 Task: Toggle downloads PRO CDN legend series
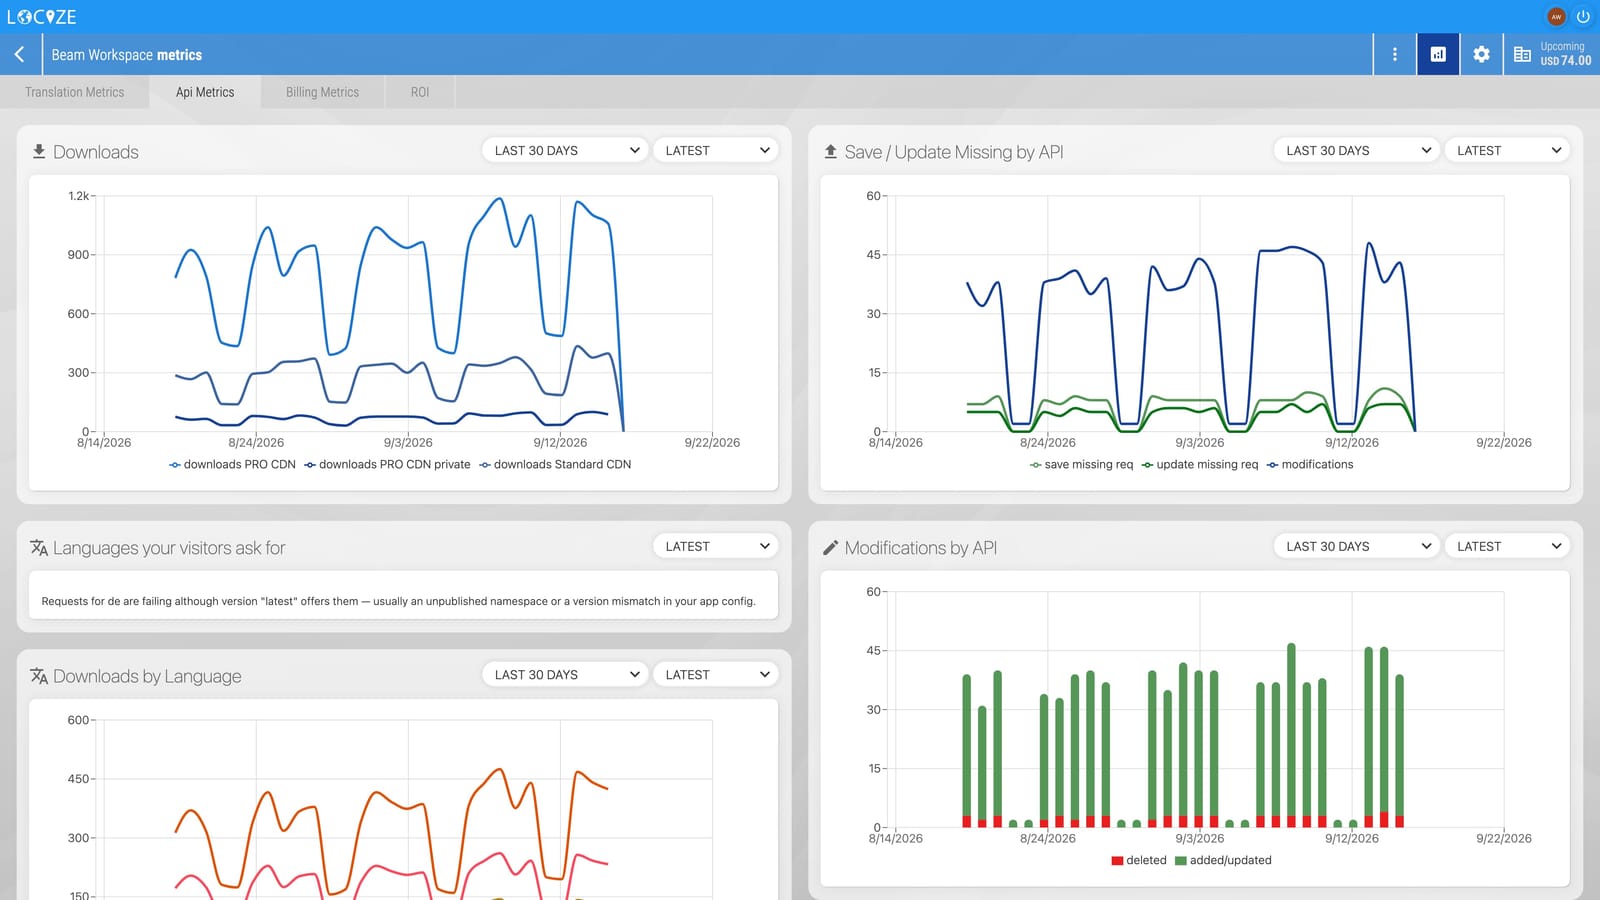pyautogui.click(x=233, y=465)
